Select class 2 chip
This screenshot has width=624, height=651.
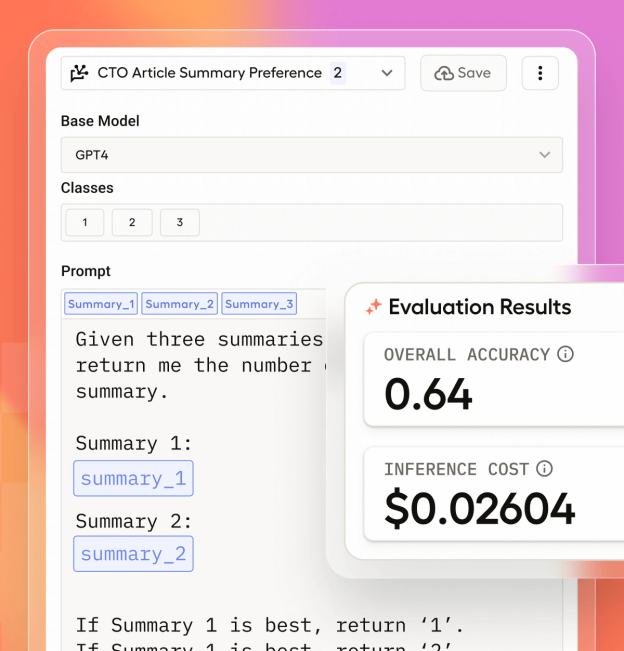(132, 223)
